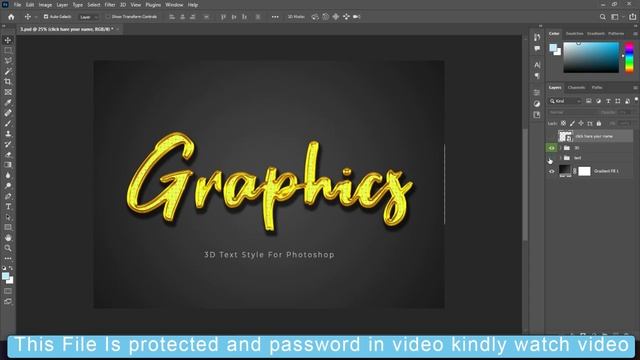Open the Window menu
Screen dimensions: 640x360
tap(174, 5)
